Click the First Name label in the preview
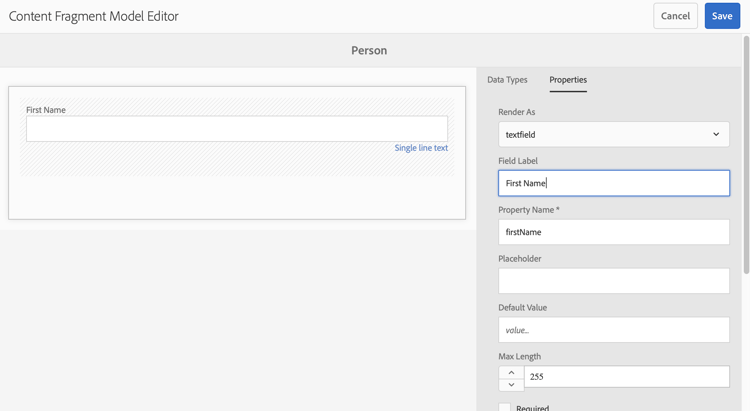750x411 pixels. tap(46, 110)
